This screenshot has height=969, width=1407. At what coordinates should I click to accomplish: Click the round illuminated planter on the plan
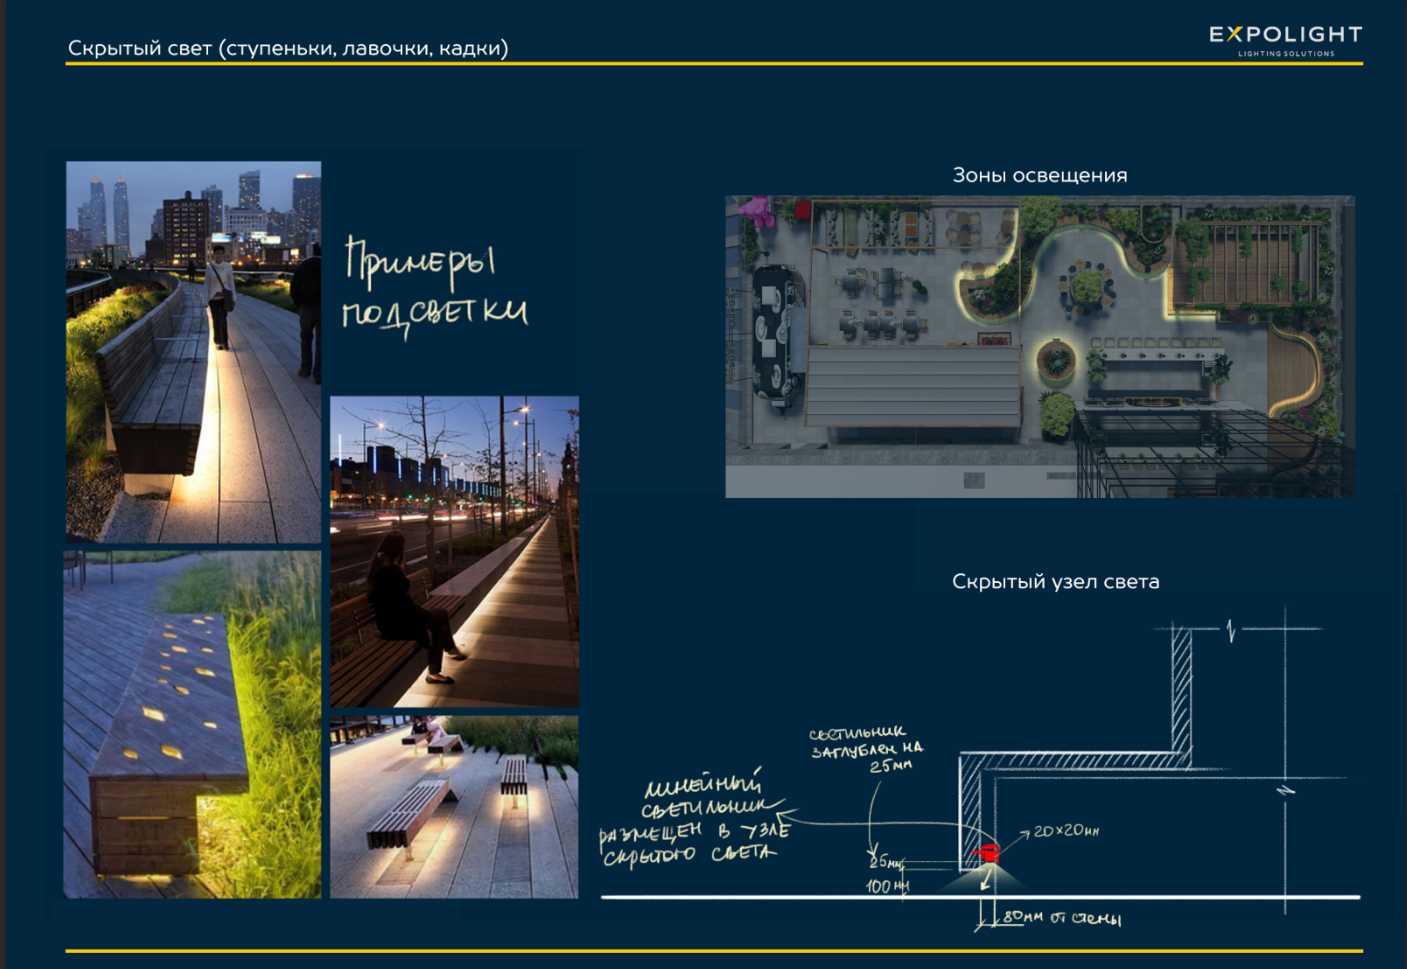1055,359
